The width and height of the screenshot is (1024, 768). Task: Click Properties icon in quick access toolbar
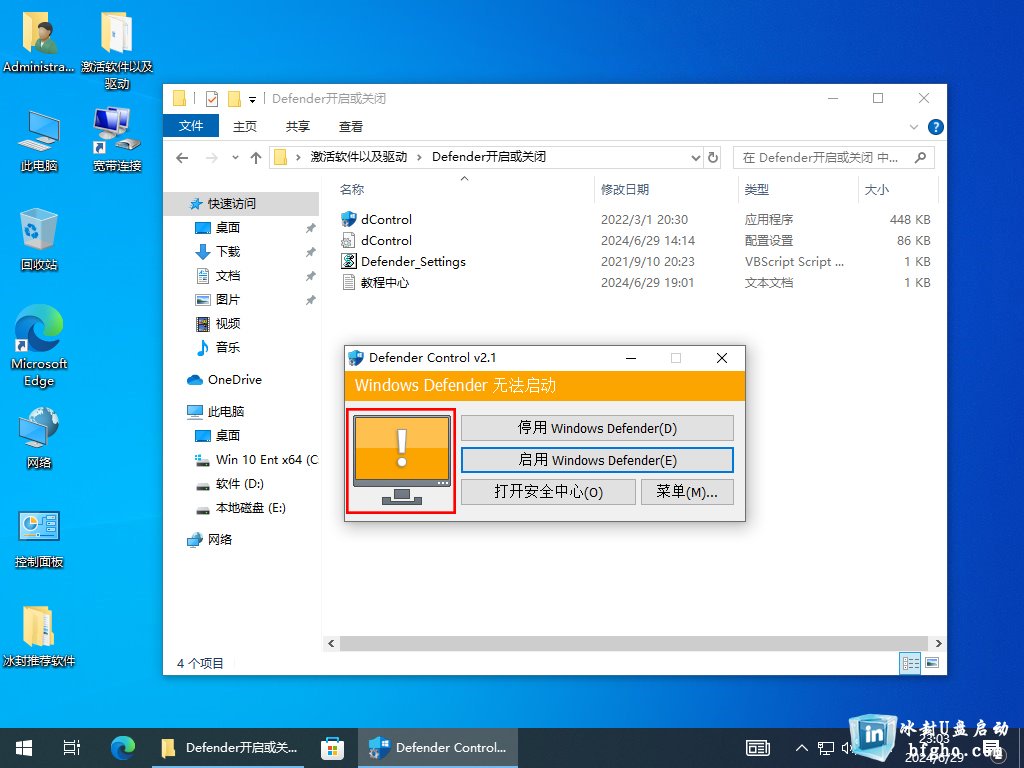coord(212,99)
